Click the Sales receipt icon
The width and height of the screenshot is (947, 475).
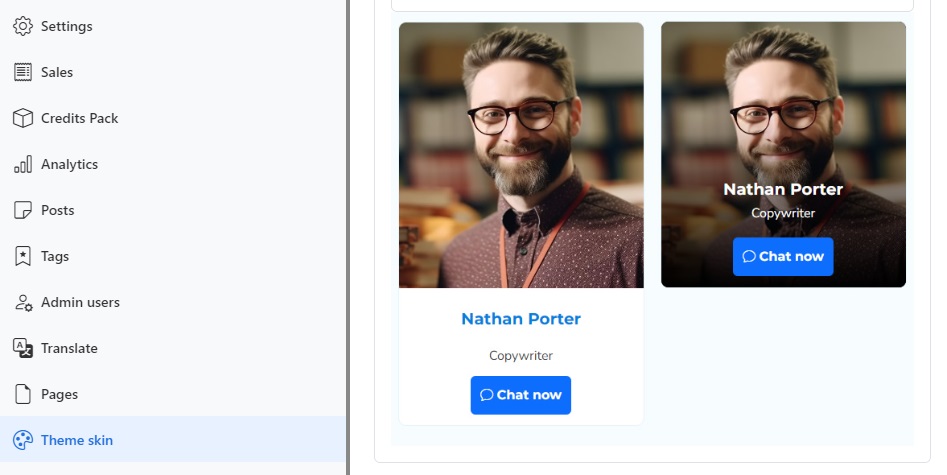click(23, 73)
